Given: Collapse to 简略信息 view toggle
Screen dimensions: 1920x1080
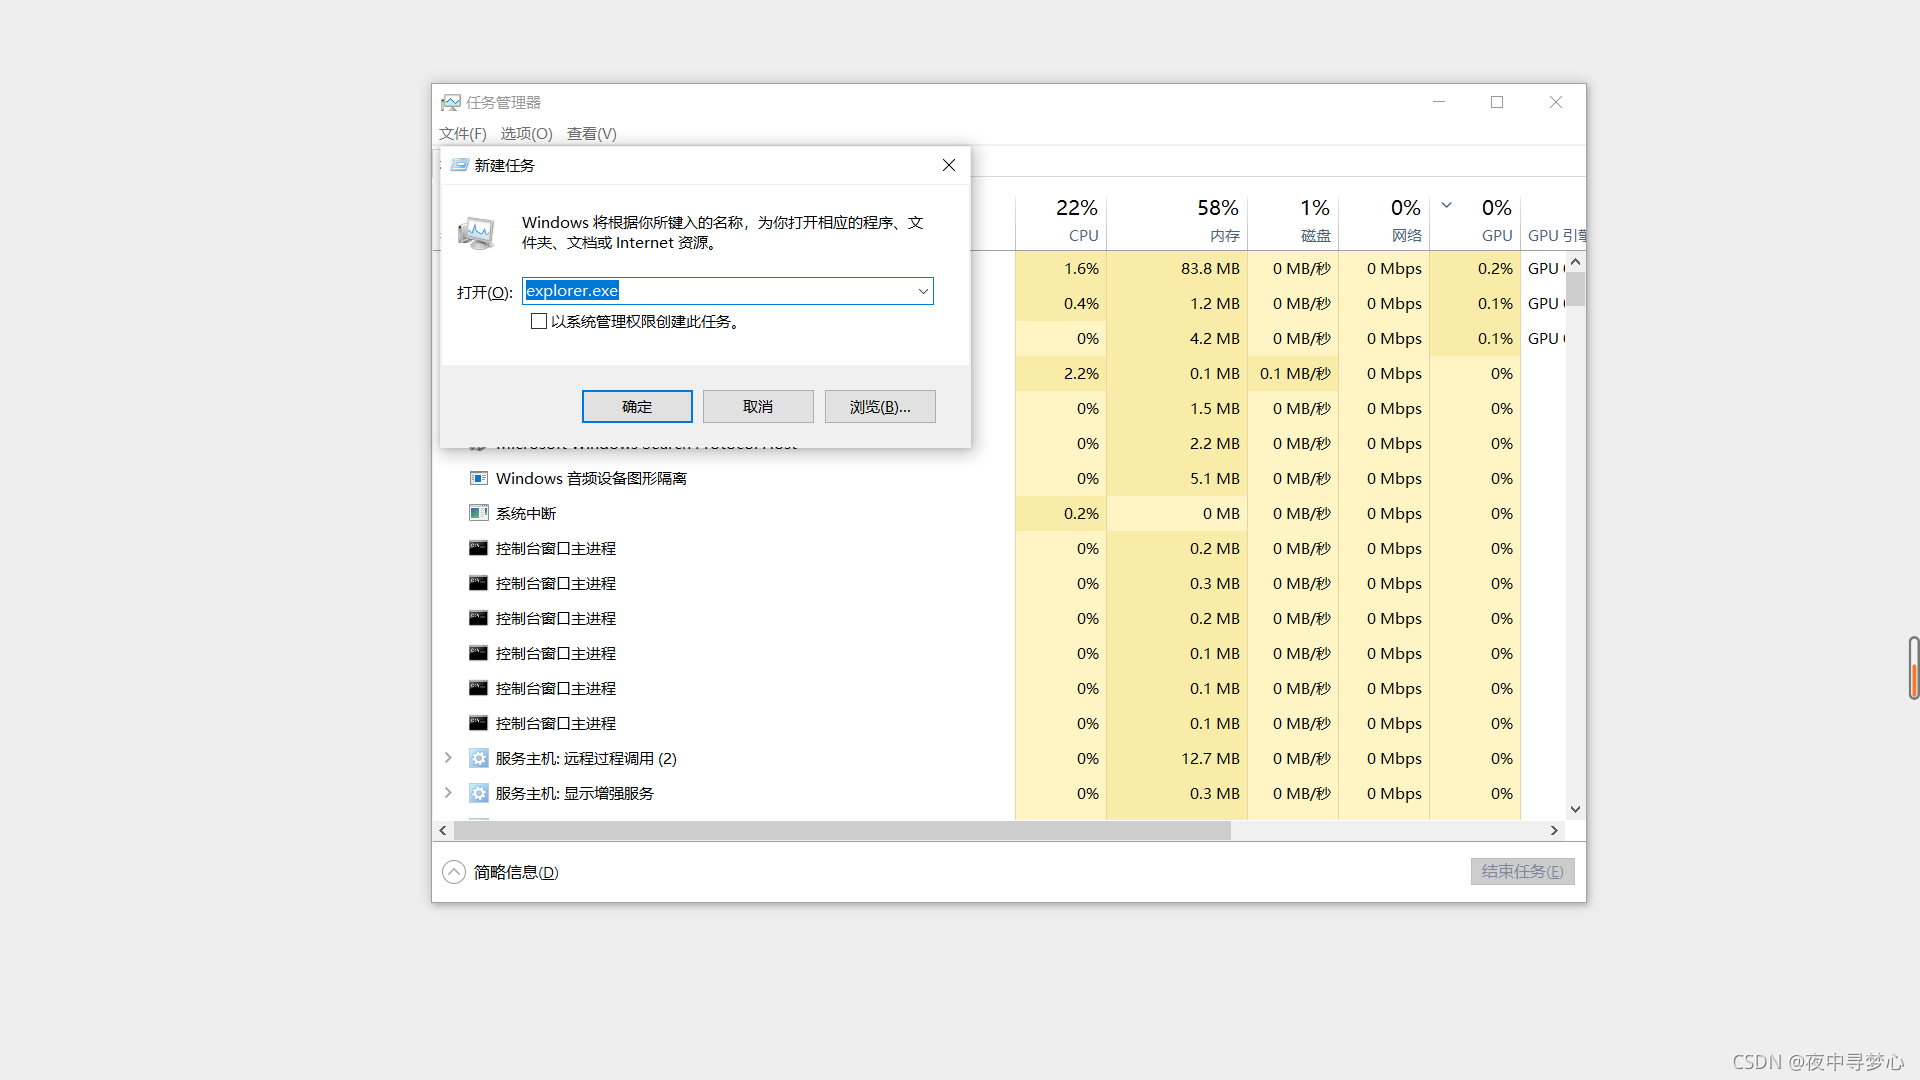Looking at the screenshot, I should click(454, 873).
